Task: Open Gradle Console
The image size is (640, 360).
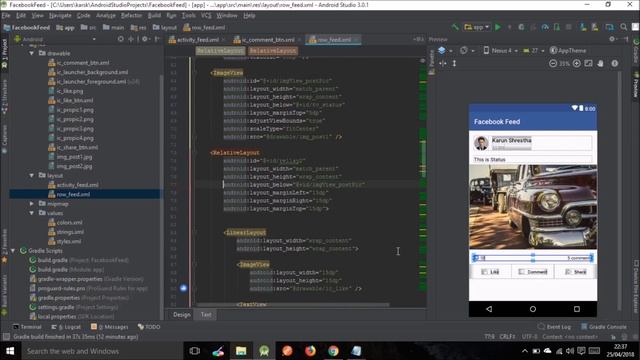Action: 604,327
